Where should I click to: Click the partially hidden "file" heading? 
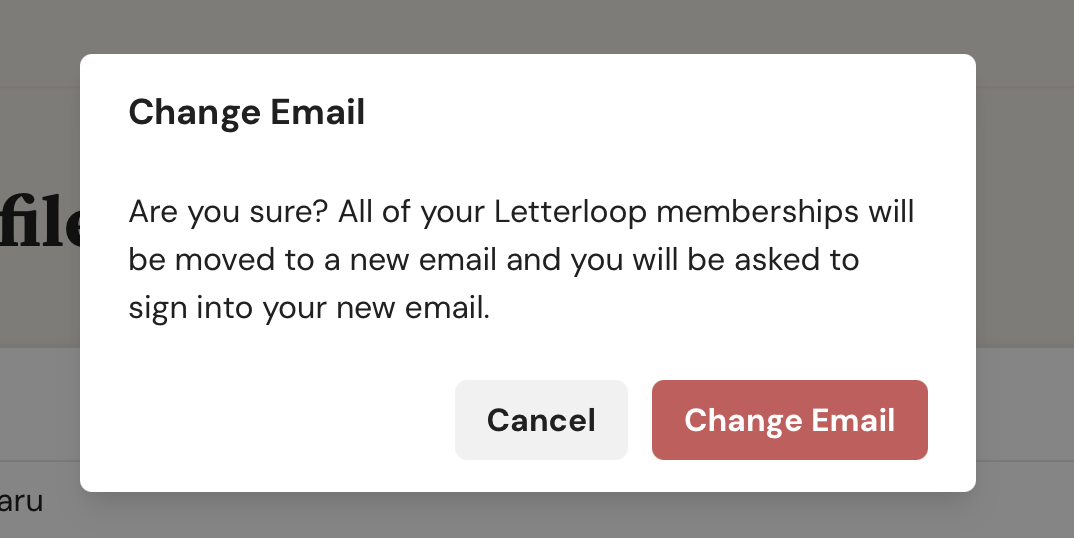click(40, 224)
